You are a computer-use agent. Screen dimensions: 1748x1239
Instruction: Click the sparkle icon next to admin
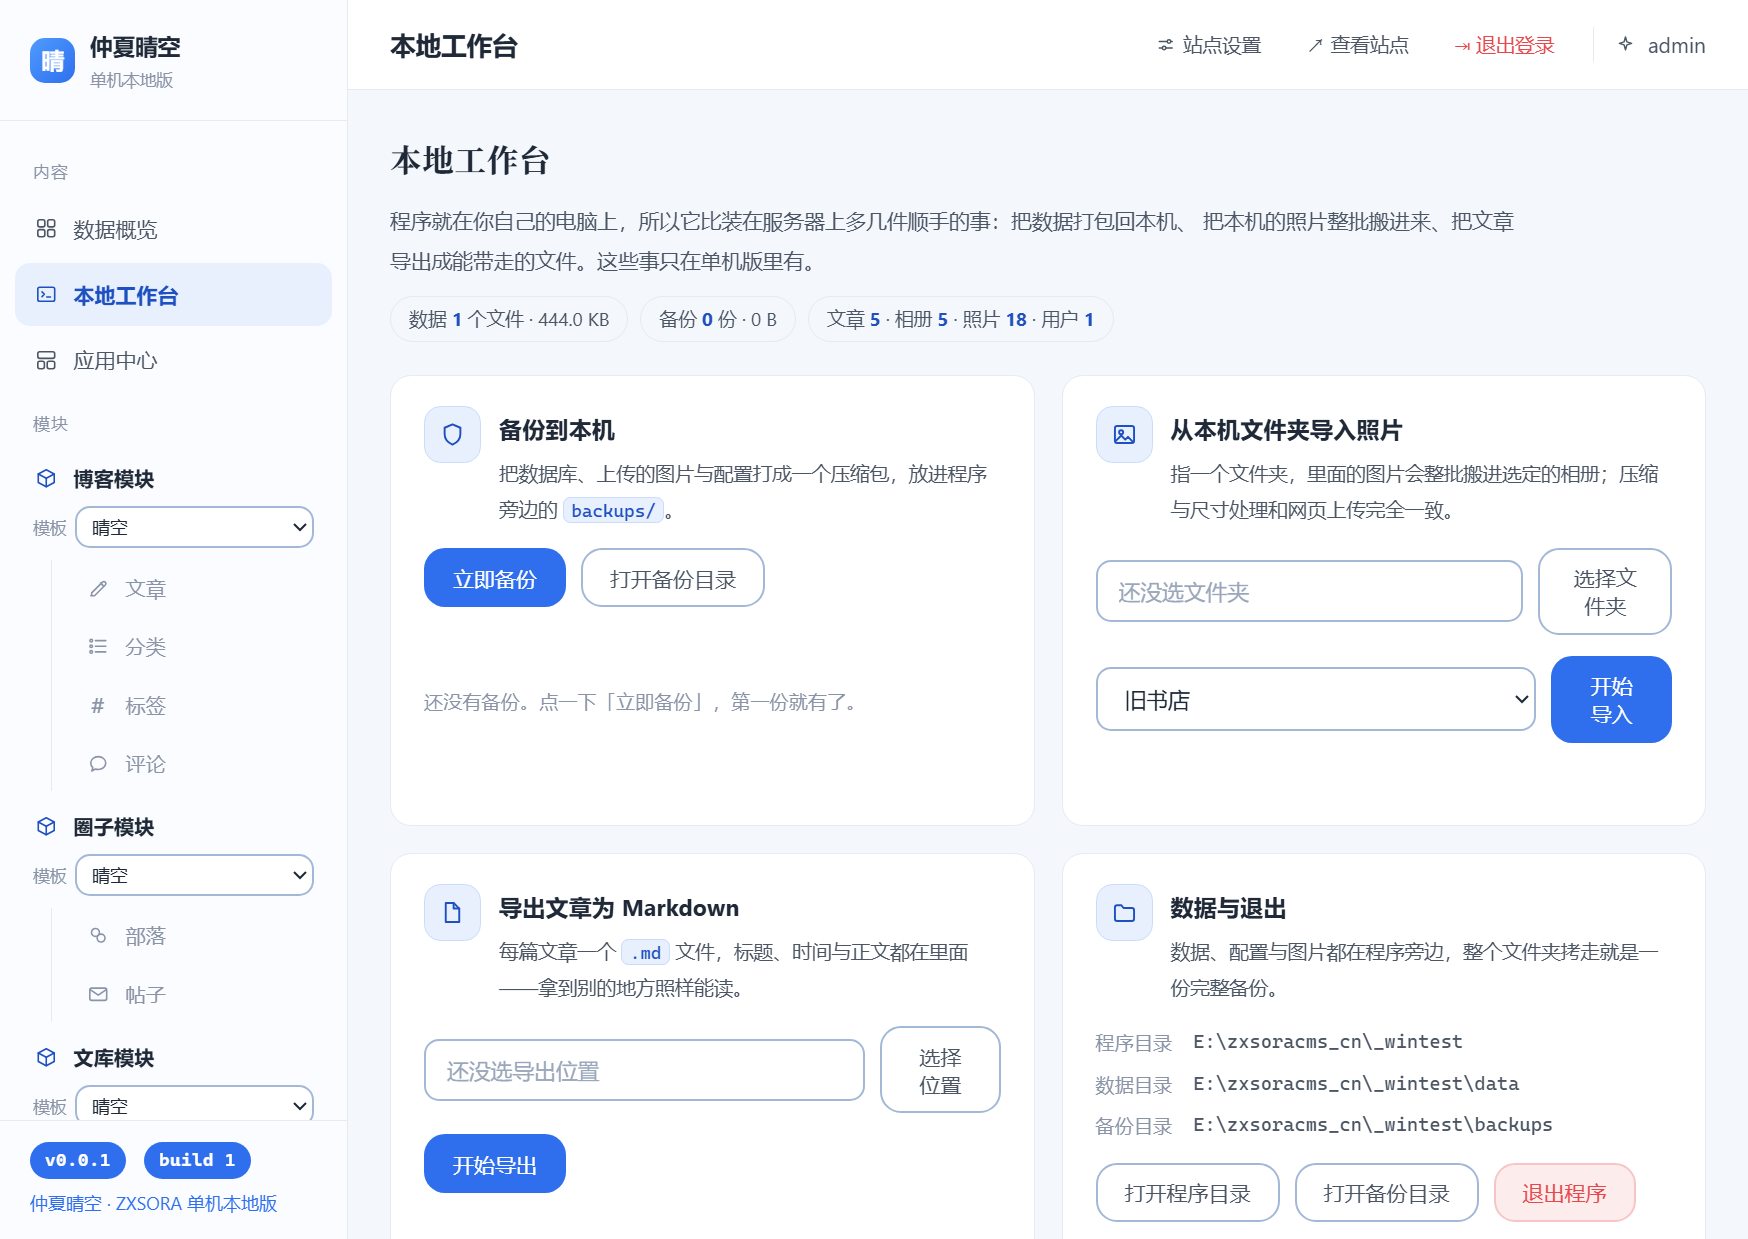[x=1625, y=44]
